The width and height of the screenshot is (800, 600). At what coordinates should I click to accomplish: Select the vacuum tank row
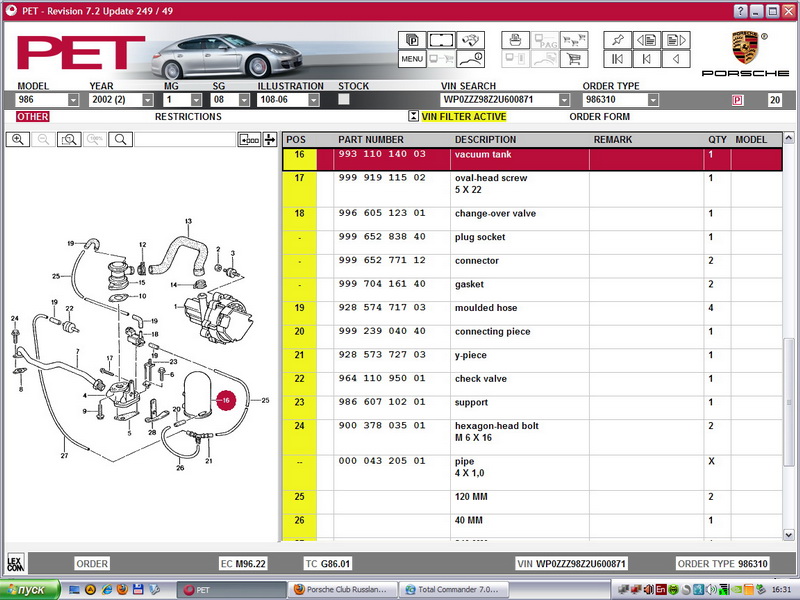[x=532, y=159]
